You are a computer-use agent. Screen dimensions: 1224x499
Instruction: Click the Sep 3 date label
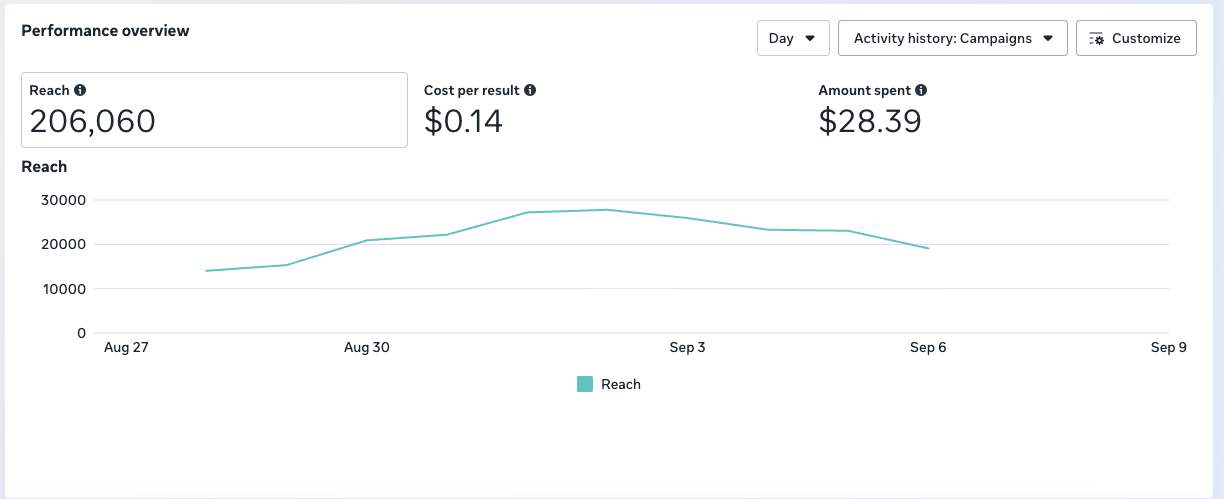click(687, 348)
